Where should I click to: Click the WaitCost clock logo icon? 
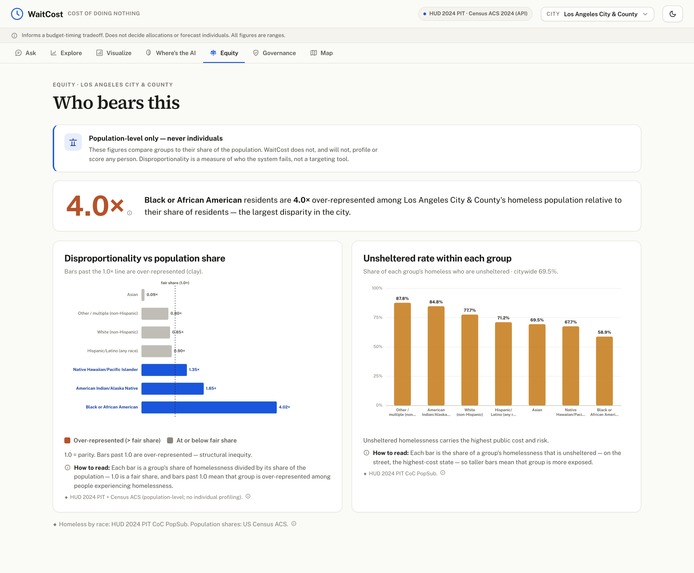(x=16, y=14)
